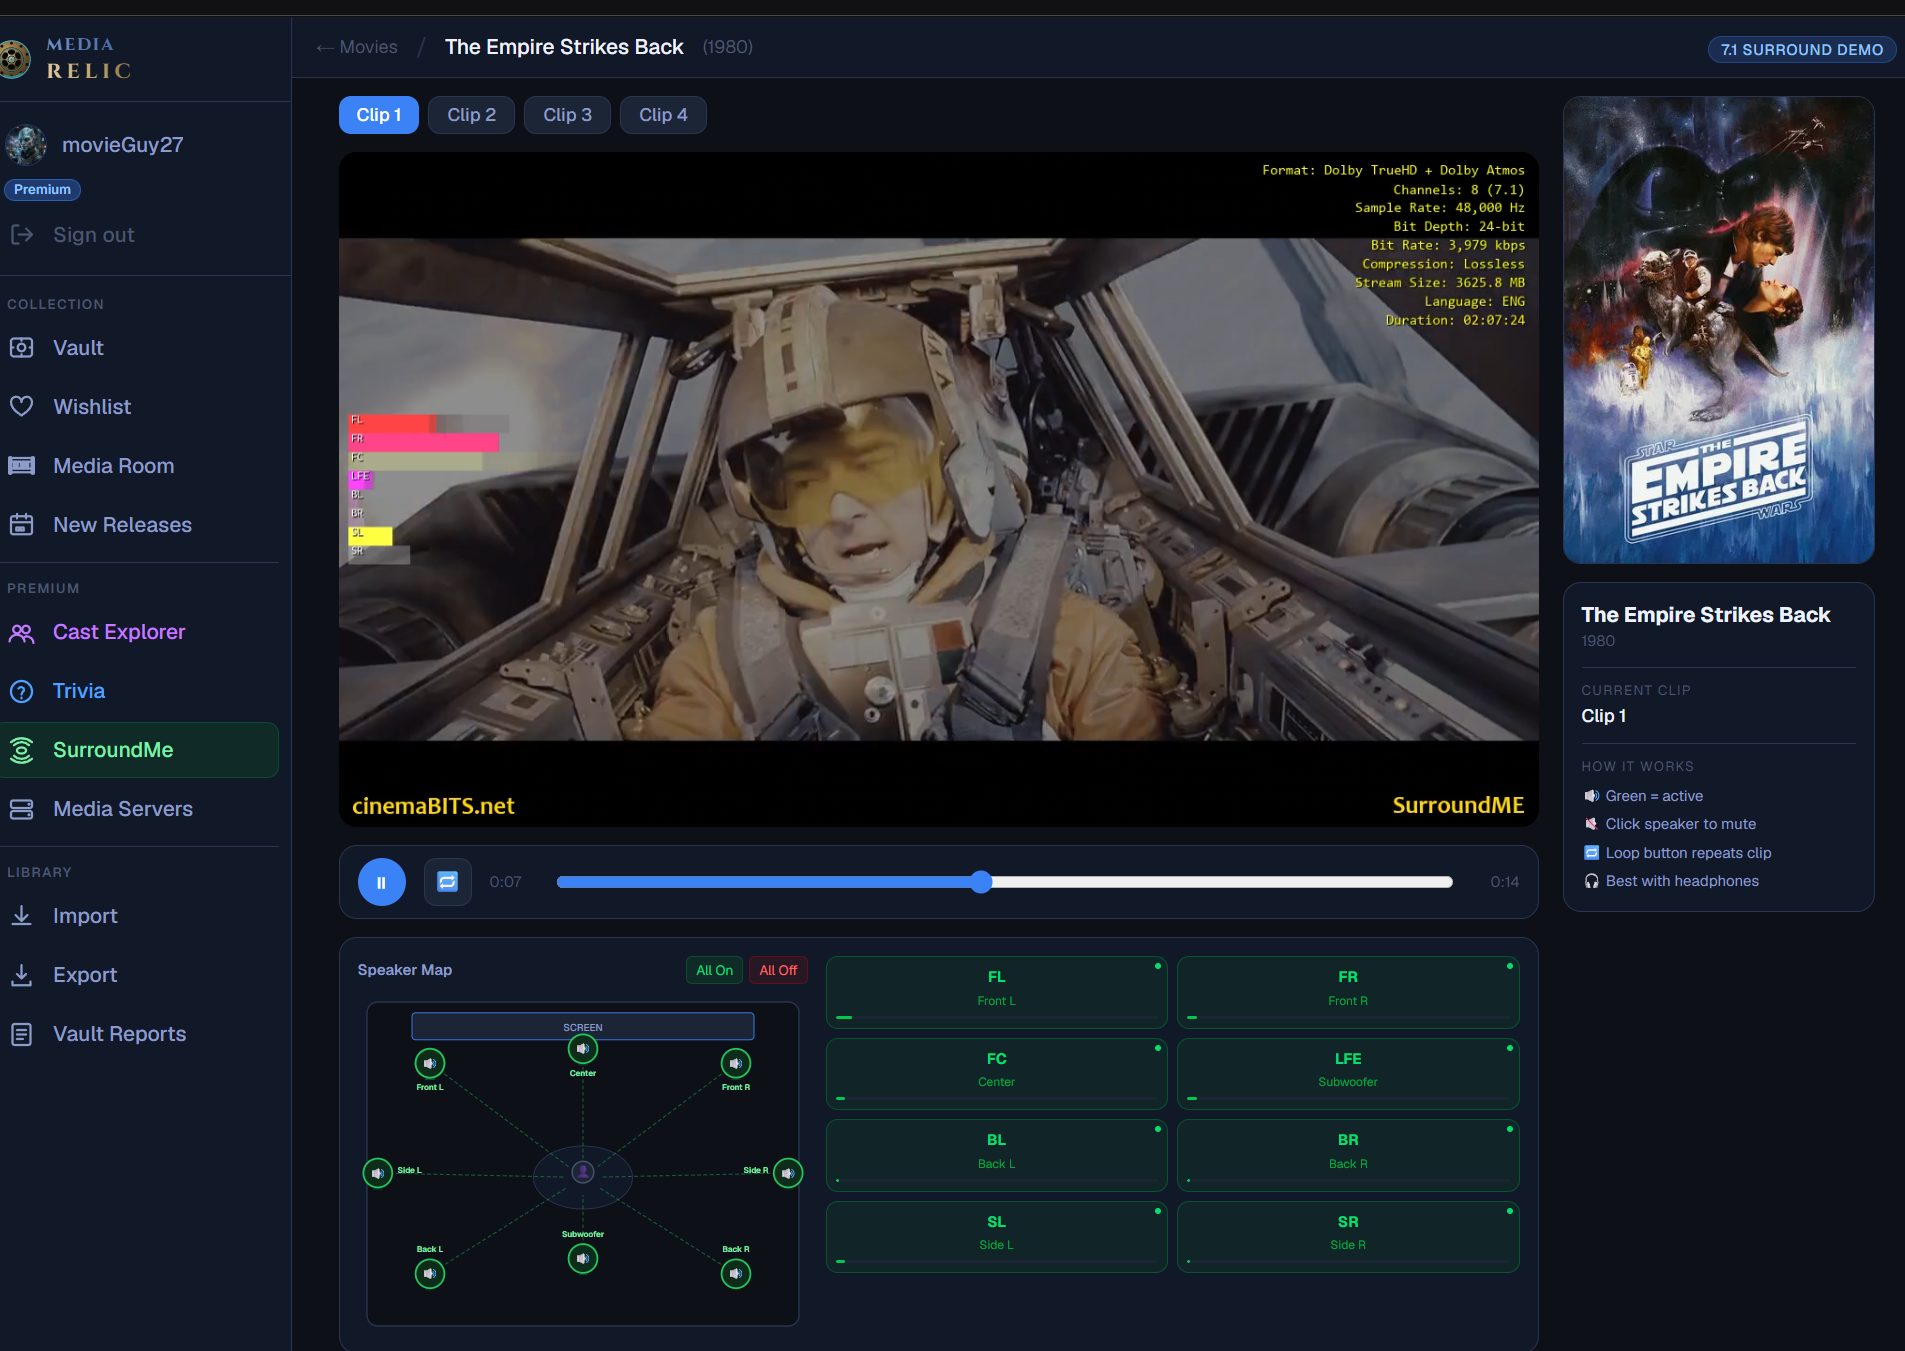Turn all speakers off with All Off
Viewport: 1905px width, 1351px height.
(778, 970)
